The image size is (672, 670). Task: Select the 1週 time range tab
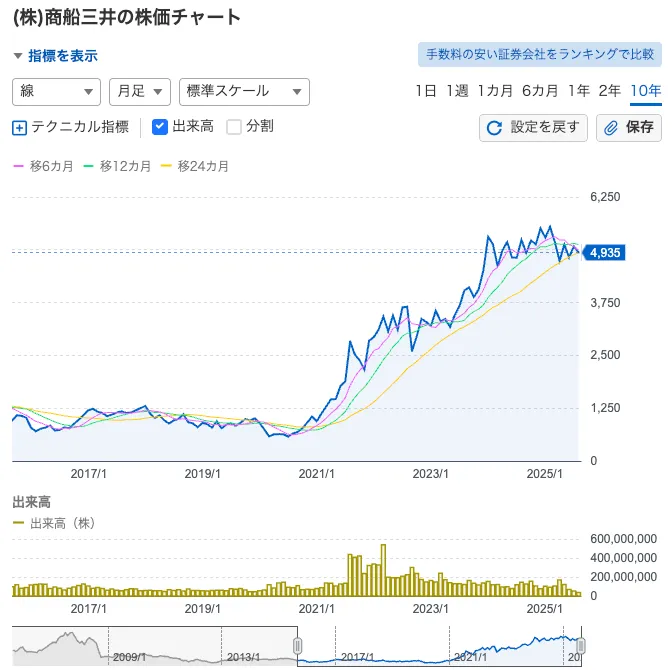click(x=457, y=91)
